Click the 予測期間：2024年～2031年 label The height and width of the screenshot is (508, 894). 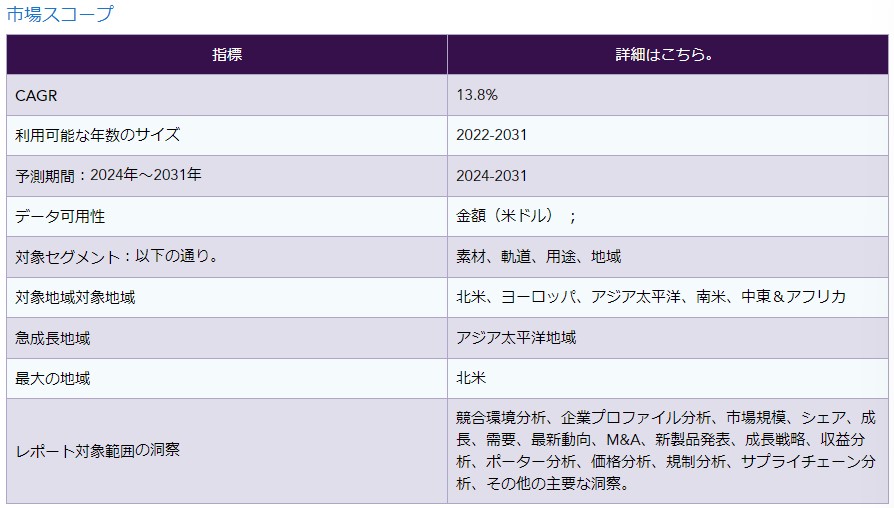pyautogui.click(x=109, y=176)
